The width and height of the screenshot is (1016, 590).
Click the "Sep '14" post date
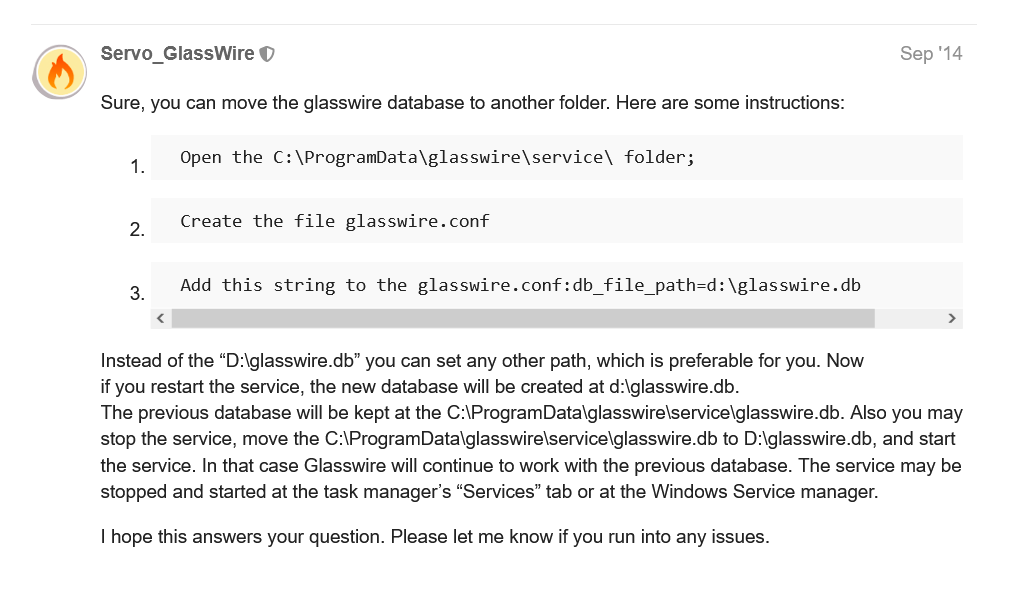[930, 54]
